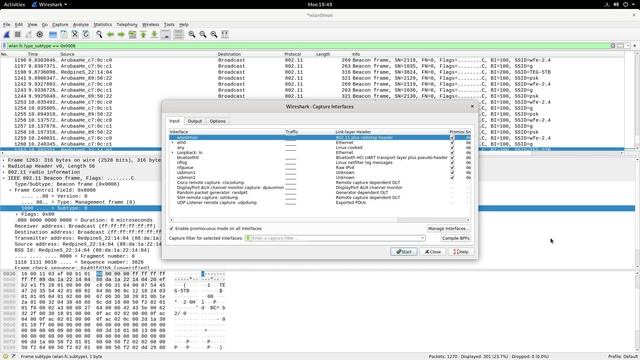Save the capture file from the toolbar
The image size is (640, 360).
64,35
